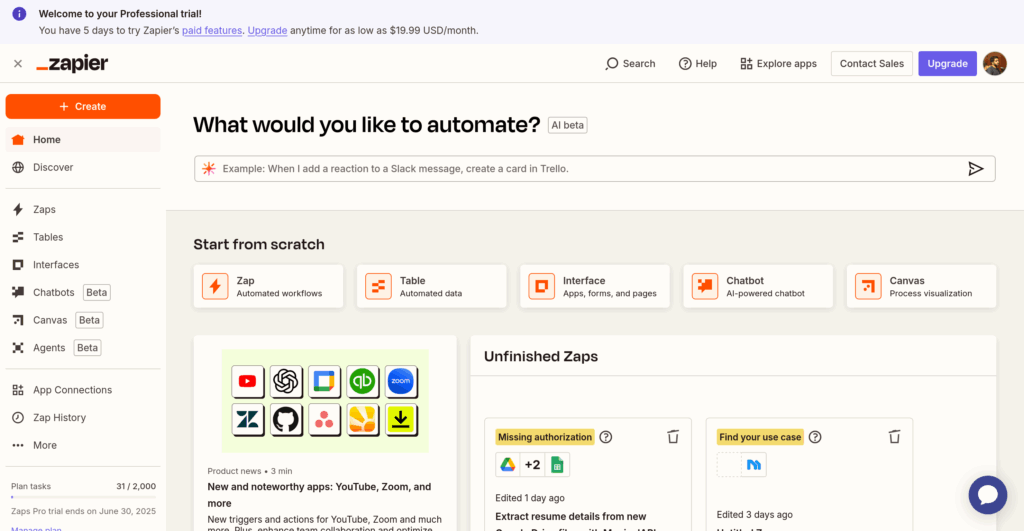Image resolution: width=1024 pixels, height=531 pixels.
Task: Delete the Find your use case Zap
Action: 894,437
